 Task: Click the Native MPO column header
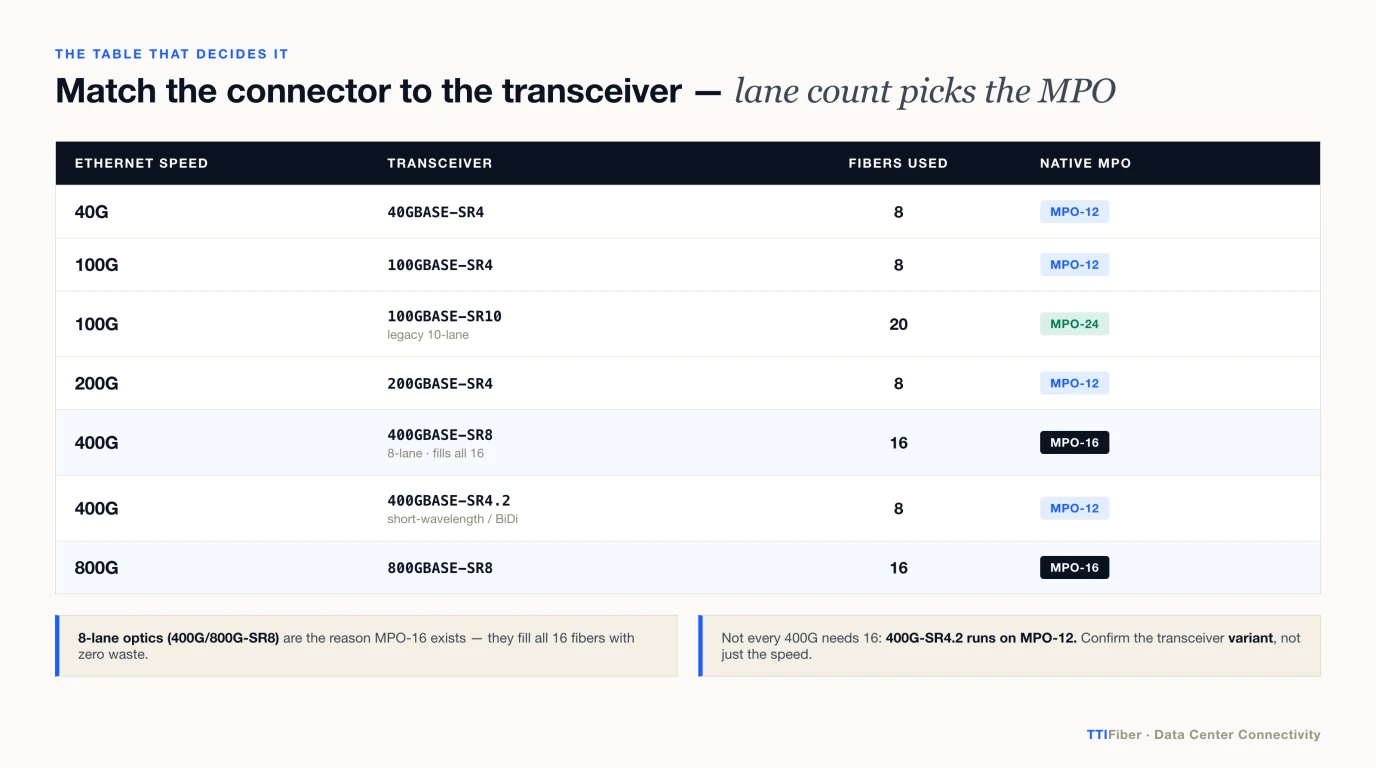tap(1085, 163)
